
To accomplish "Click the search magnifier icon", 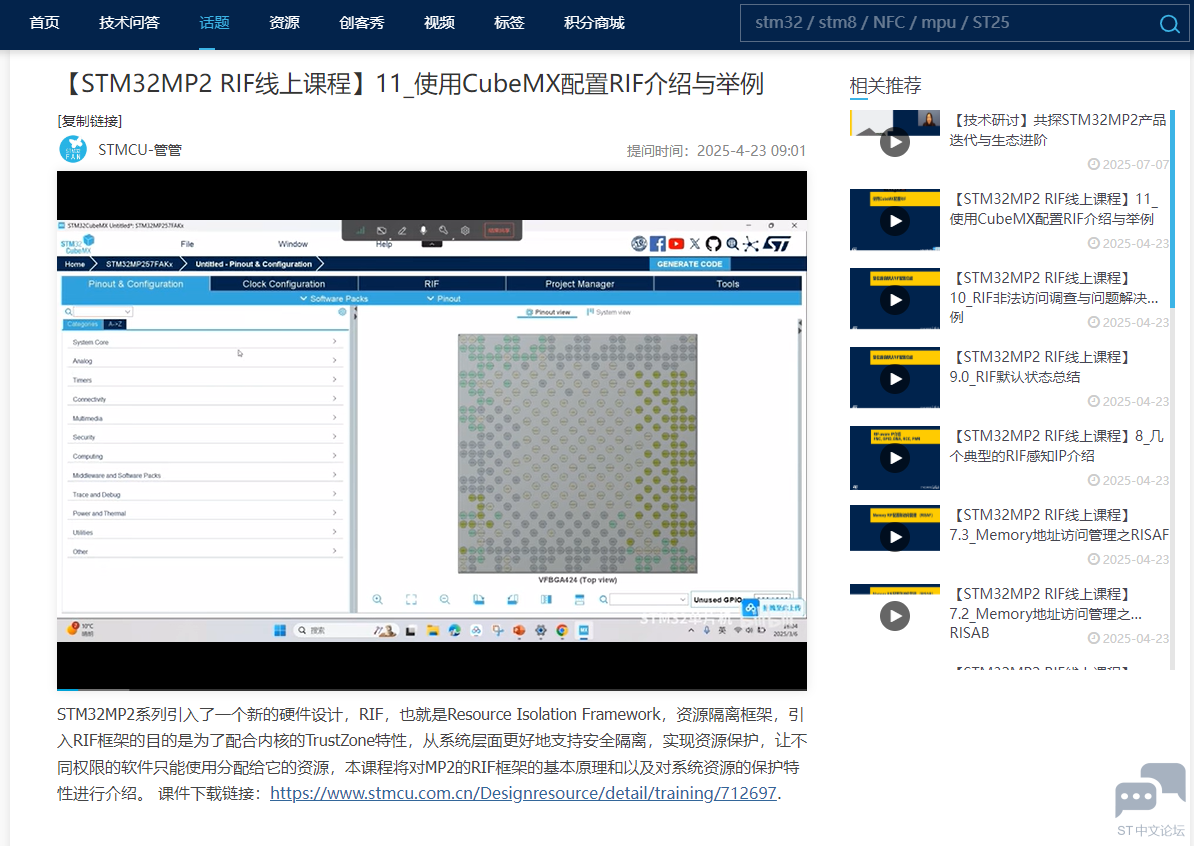I will (1170, 24).
